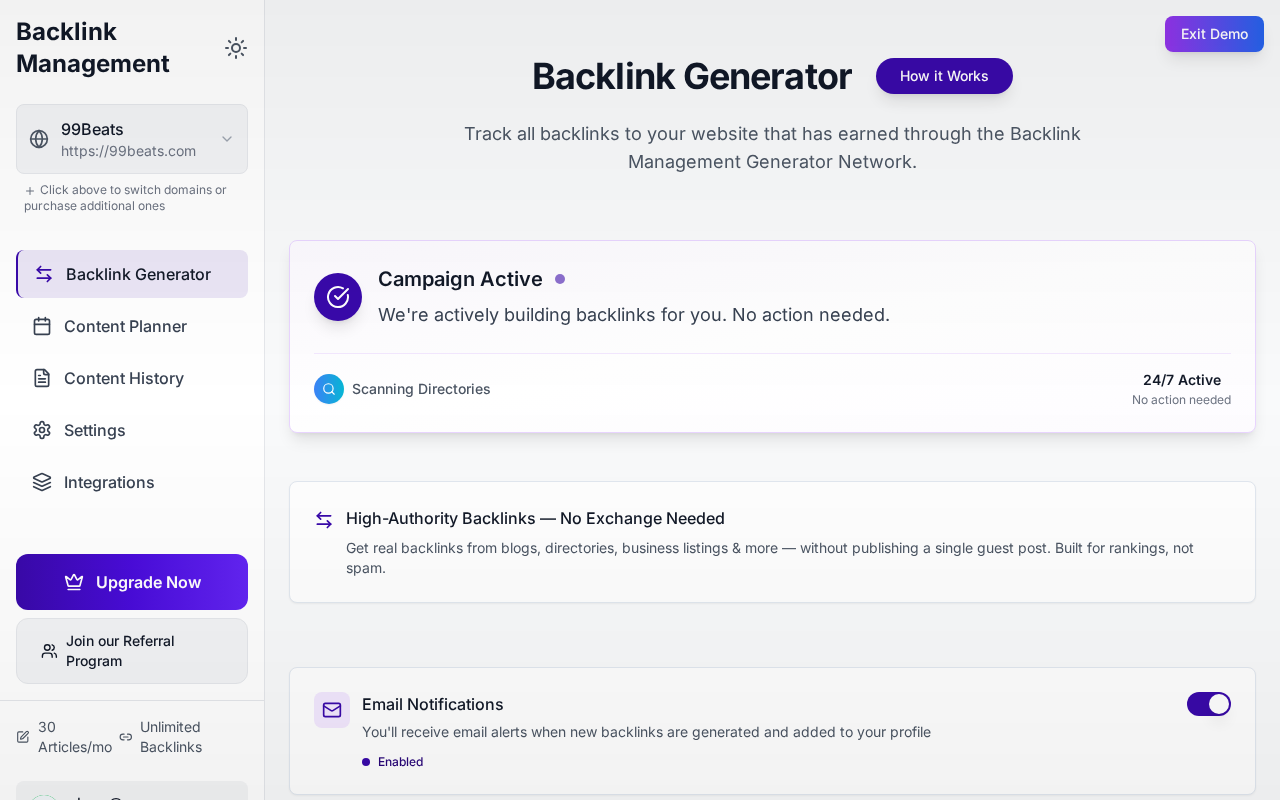Click the Content History document icon

[x=42, y=378]
